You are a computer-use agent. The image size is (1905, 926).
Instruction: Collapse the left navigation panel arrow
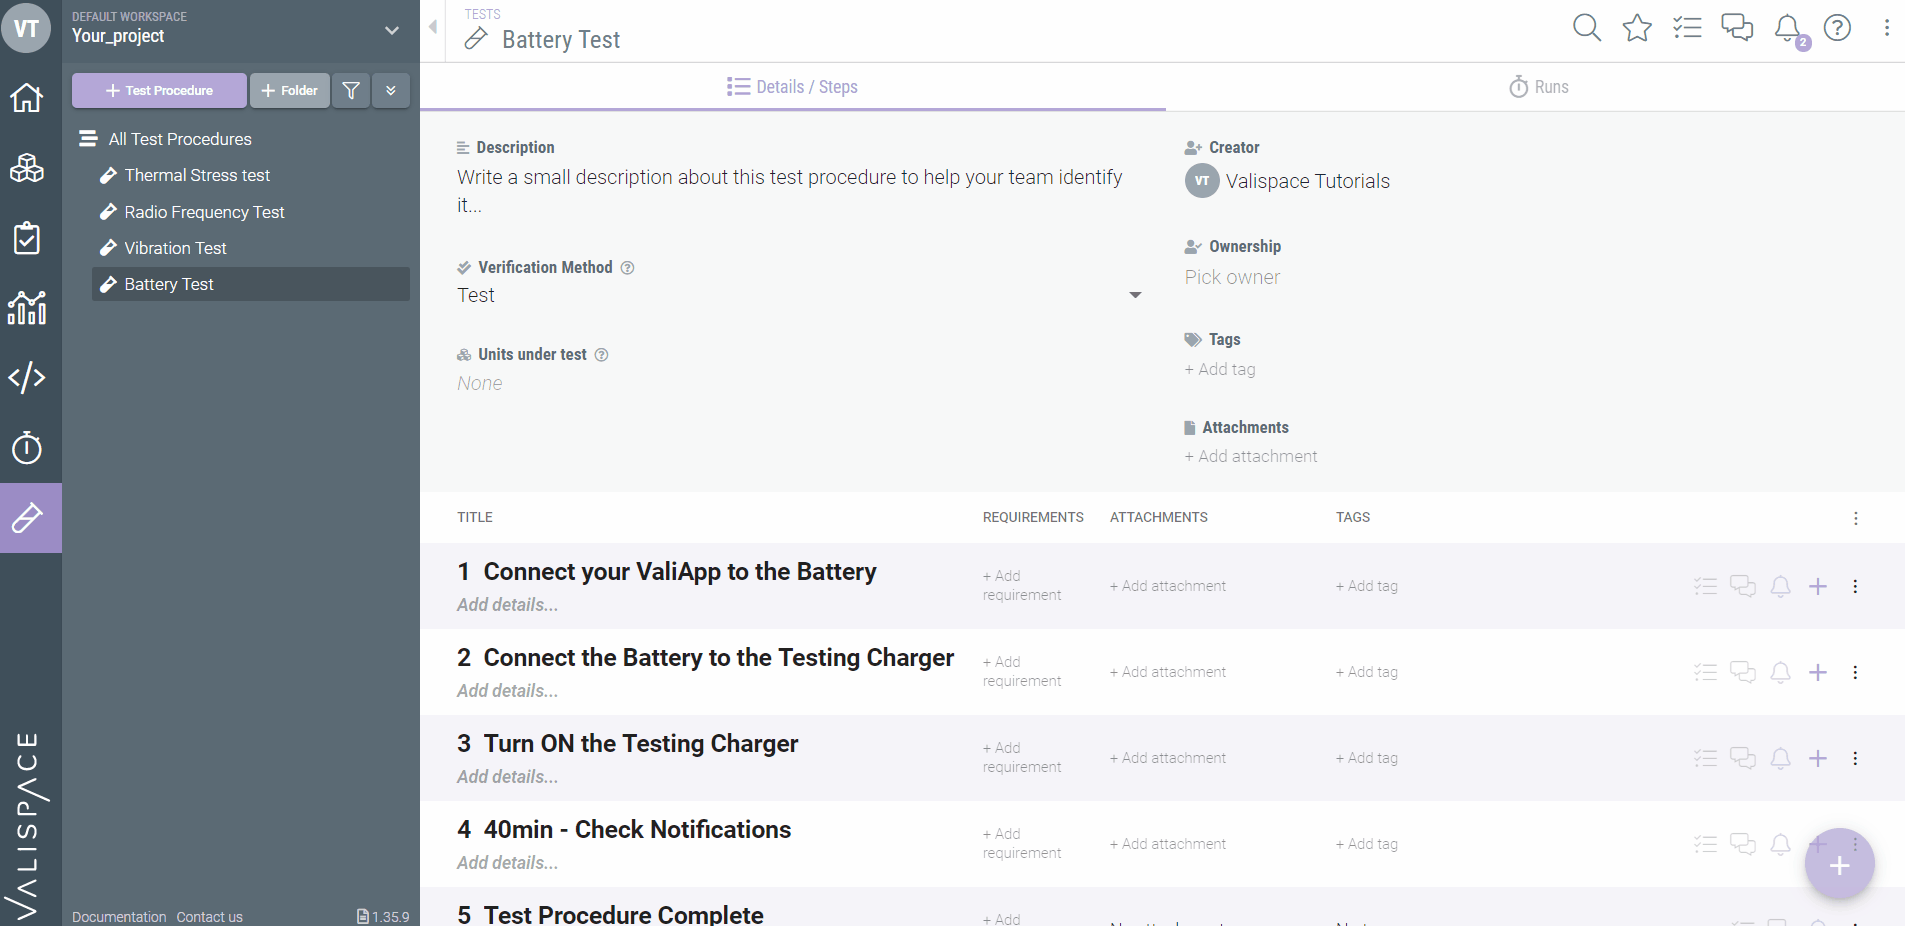pyautogui.click(x=433, y=27)
